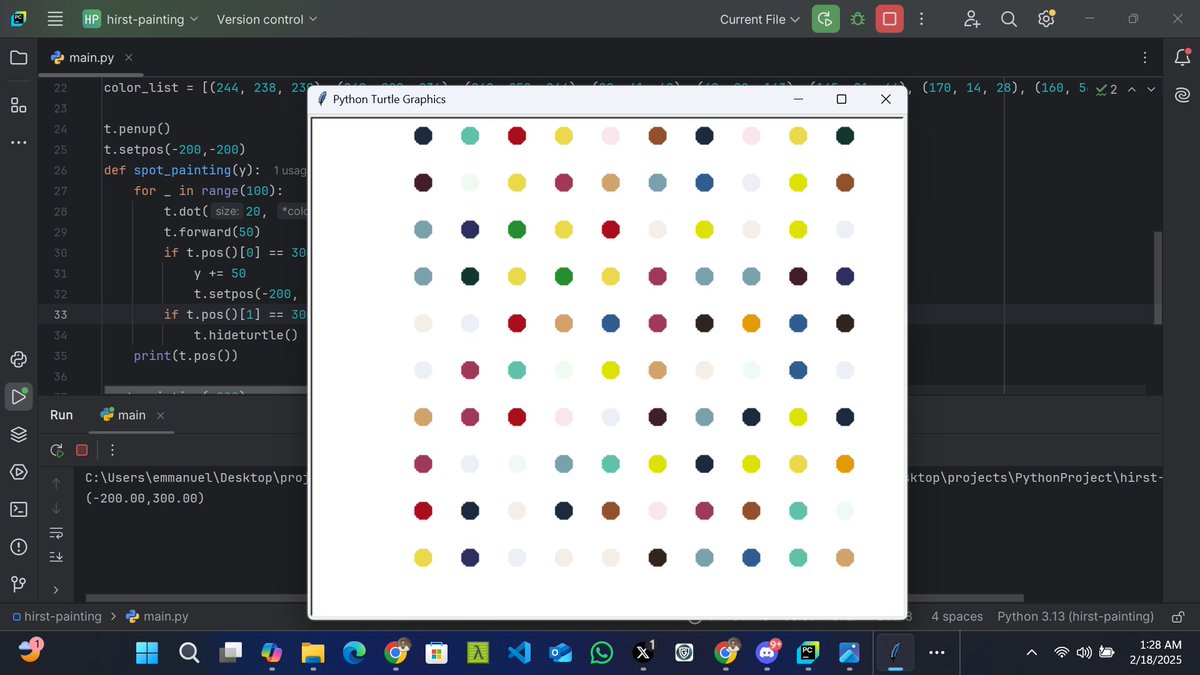Open the Services tool window icon
Viewport: 1200px width, 675px height.
[19, 471]
